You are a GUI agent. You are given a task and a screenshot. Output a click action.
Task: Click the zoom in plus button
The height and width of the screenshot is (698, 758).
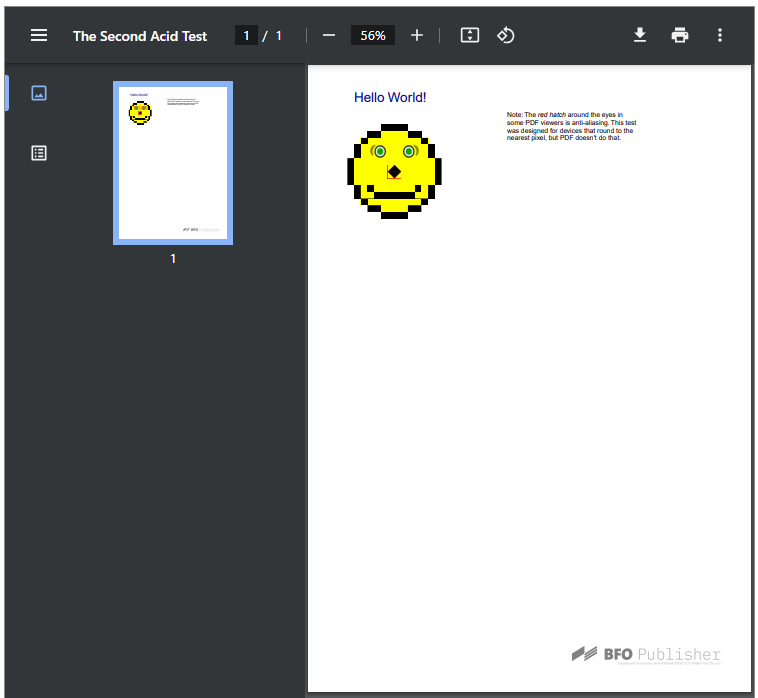(417, 35)
